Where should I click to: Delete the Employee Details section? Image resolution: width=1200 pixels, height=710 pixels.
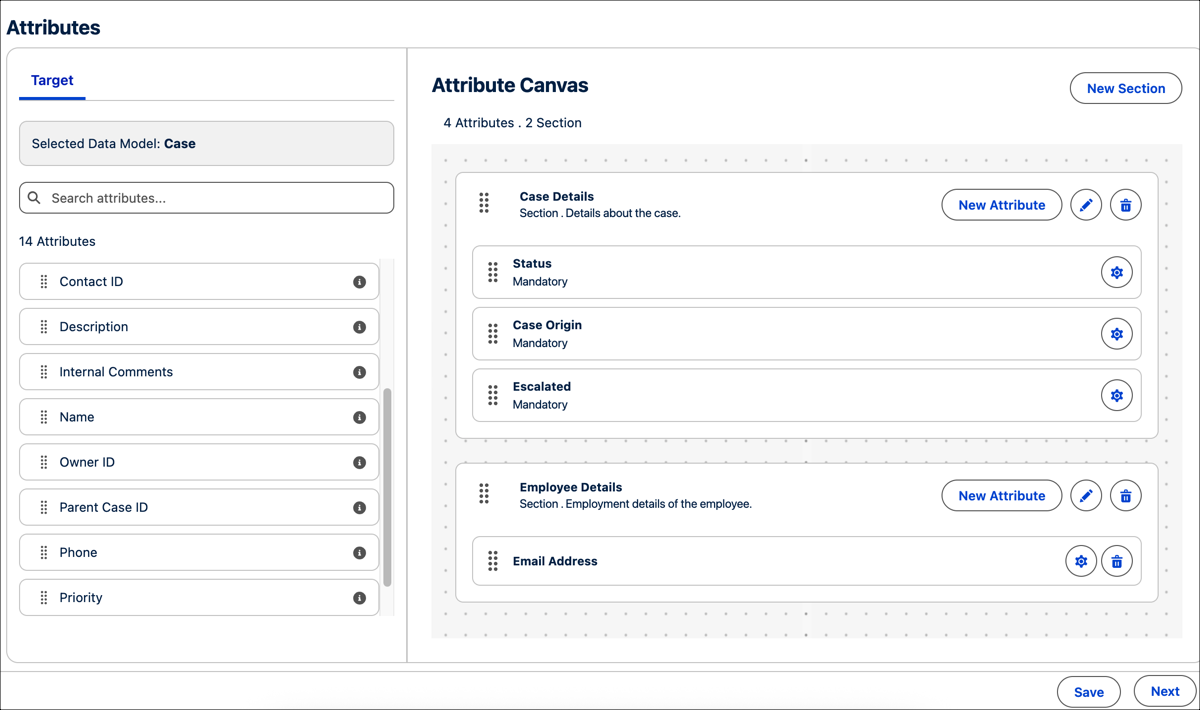[x=1126, y=496]
